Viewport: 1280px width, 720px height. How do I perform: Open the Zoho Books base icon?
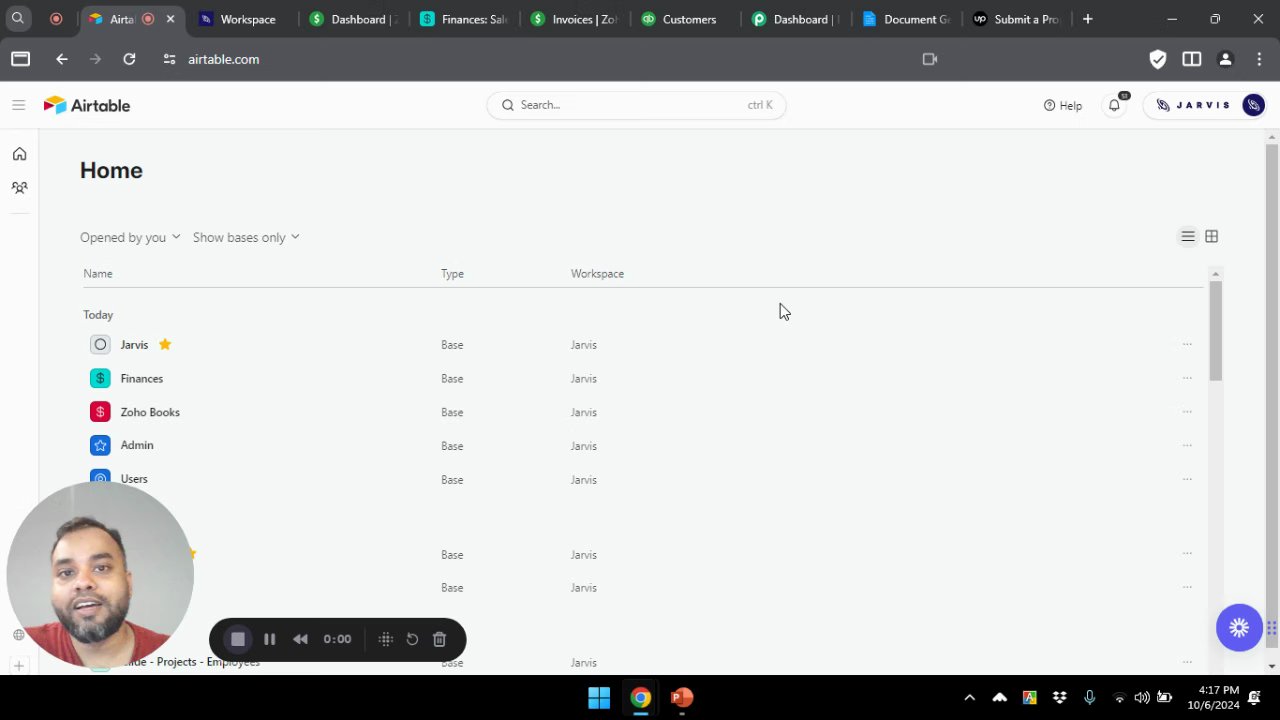(x=100, y=412)
